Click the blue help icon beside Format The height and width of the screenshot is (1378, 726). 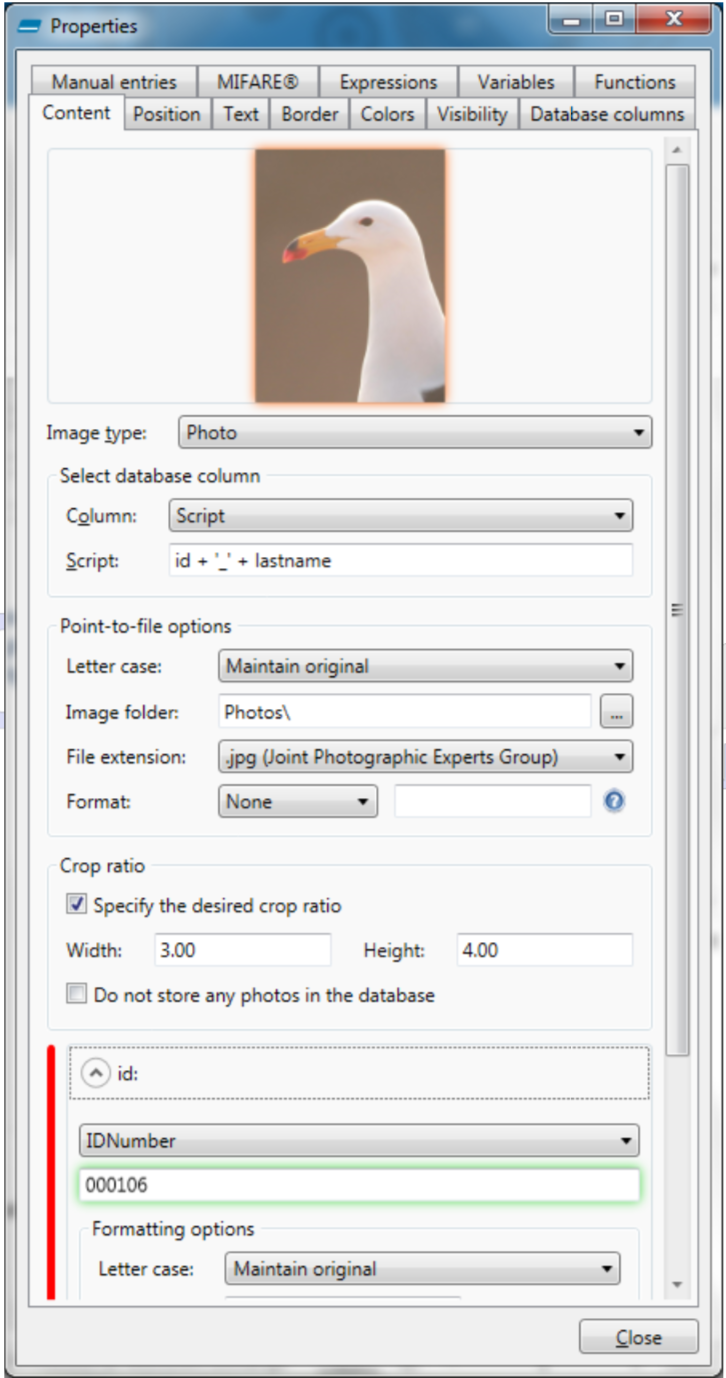point(614,801)
